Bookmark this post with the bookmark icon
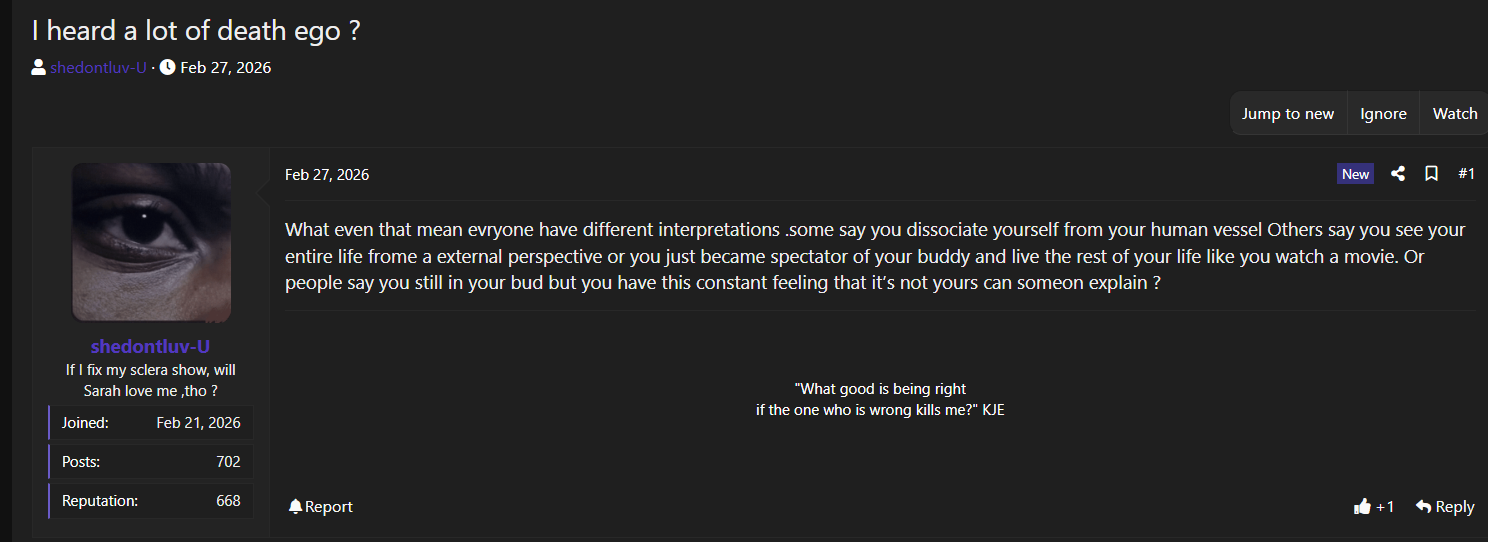The width and height of the screenshot is (1488, 542). click(x=1431, y=174)
